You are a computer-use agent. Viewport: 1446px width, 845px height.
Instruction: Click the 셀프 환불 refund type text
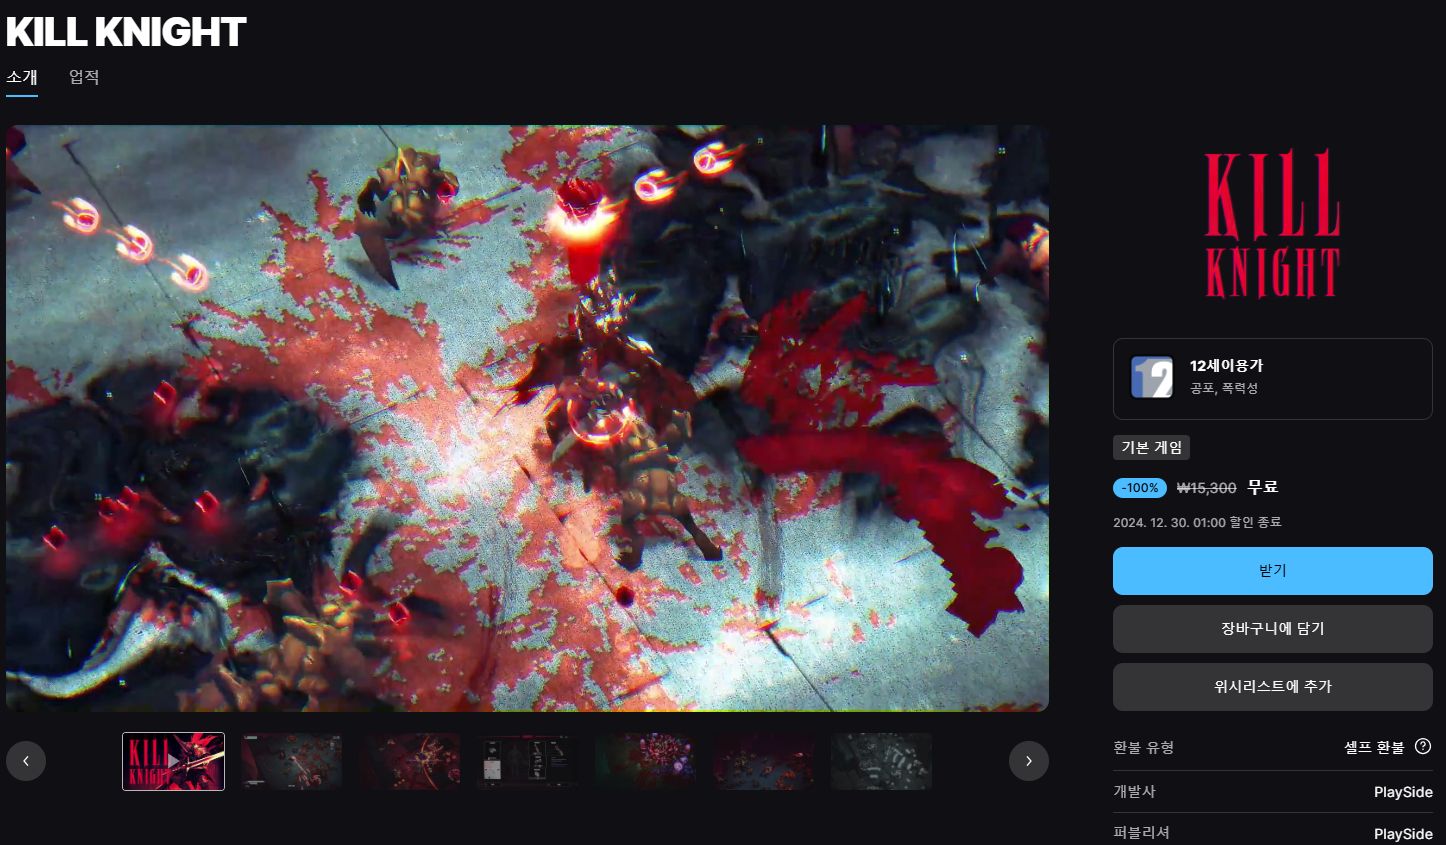coord(1374,747)
